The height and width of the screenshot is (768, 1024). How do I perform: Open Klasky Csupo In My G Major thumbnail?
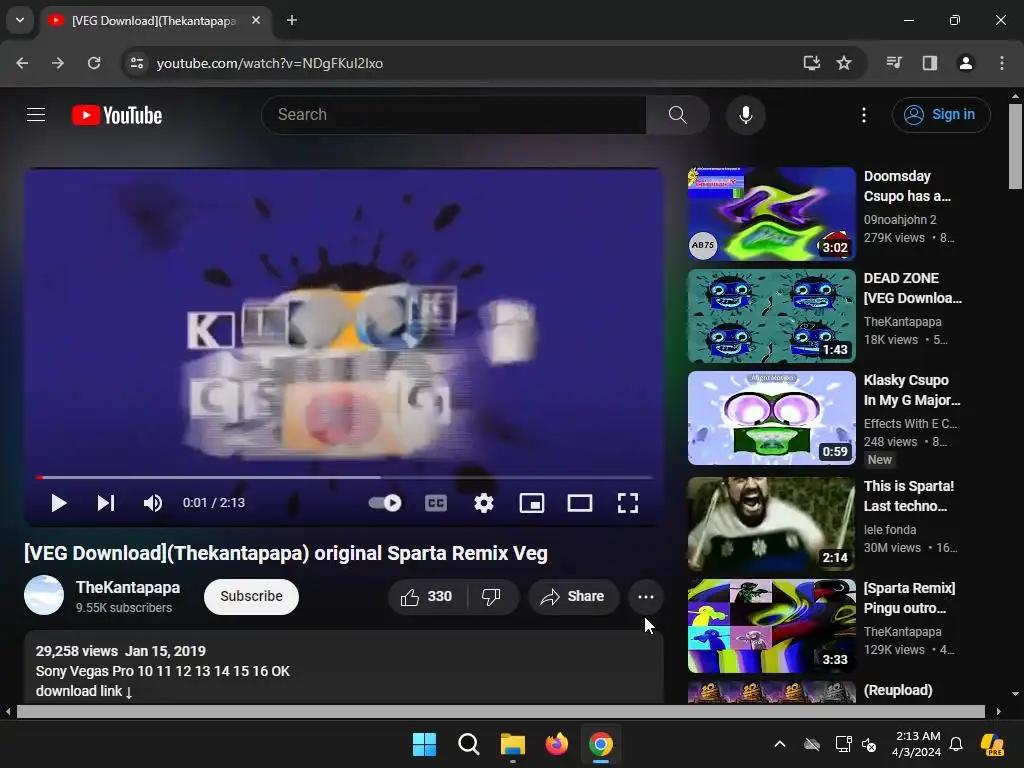tap(771, 418)
